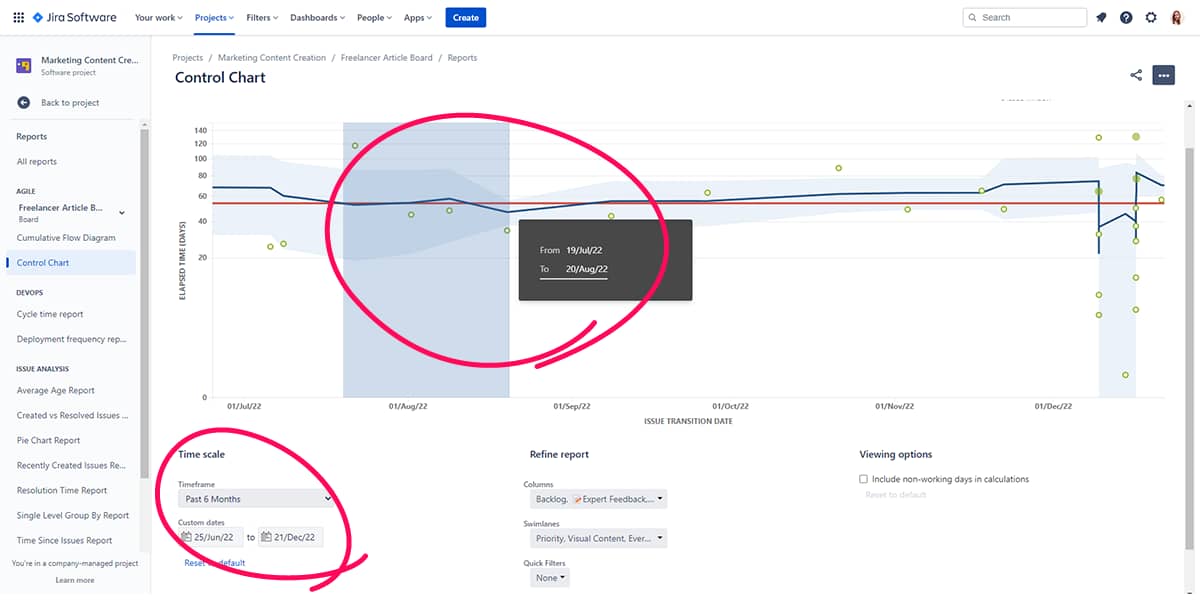Screen dimensions: 1200x600
Task: Click the issue dot at 120 days
Action: tap(355, 146)
